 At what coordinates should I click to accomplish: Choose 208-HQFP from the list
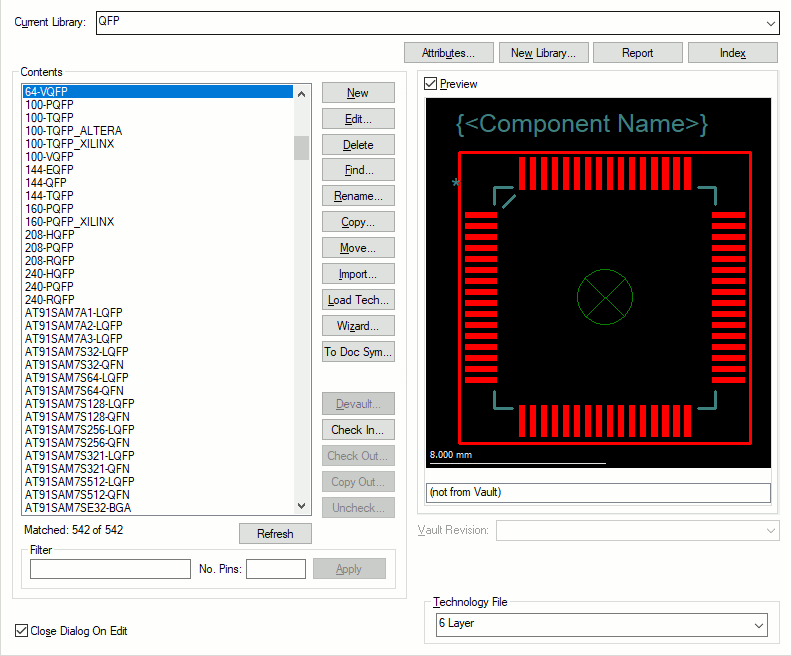49,235
